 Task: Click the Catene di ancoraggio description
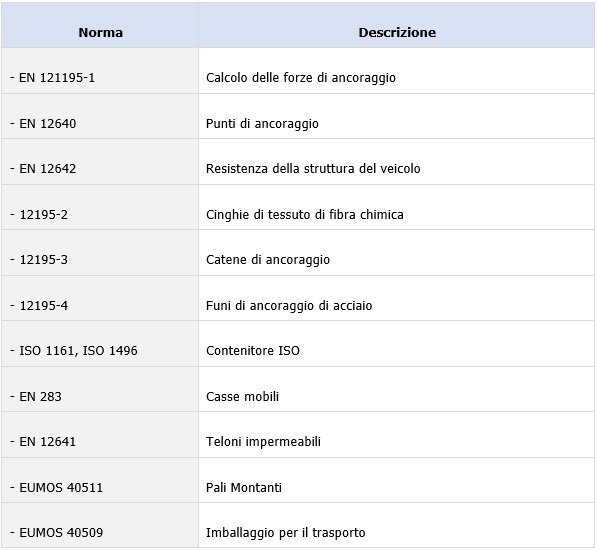pyautogui.click(x=268, y=260)
